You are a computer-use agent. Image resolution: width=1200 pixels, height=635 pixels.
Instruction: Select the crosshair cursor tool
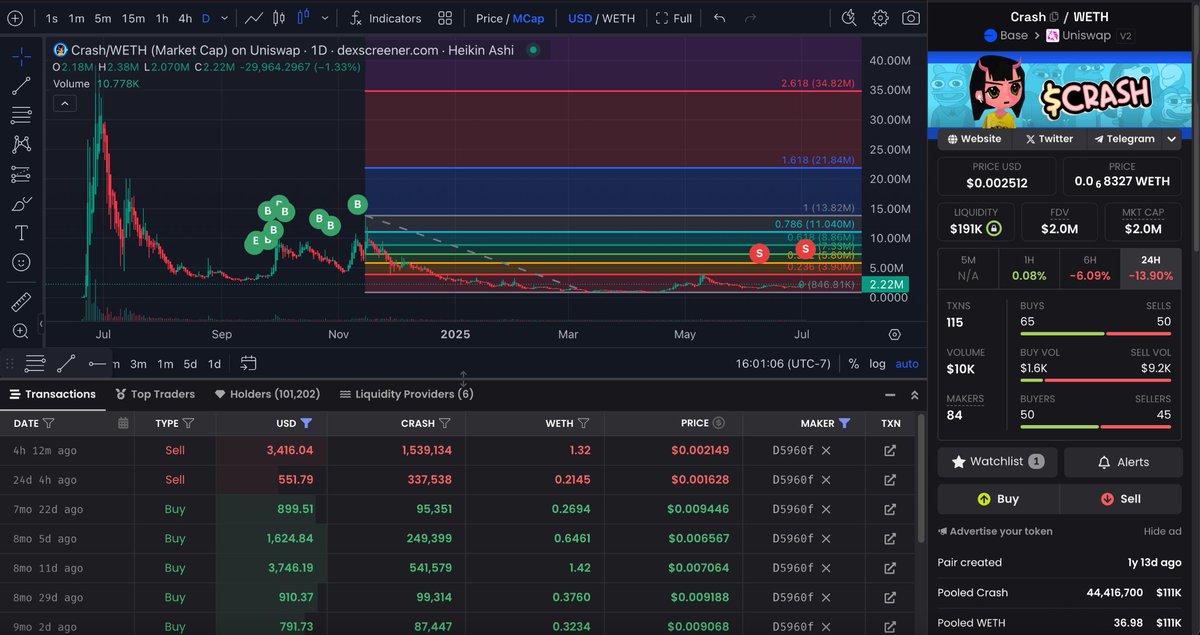pyautogui.click(x=21, y=57)
